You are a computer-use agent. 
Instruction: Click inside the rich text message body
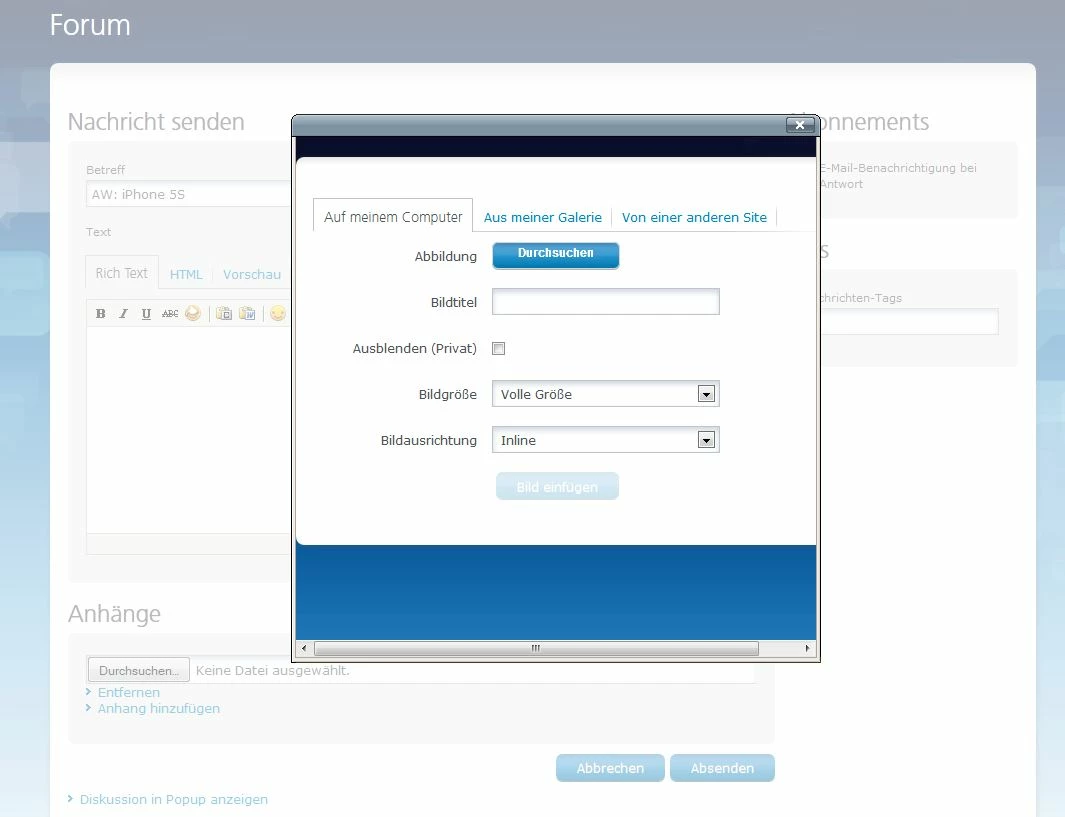189,430
